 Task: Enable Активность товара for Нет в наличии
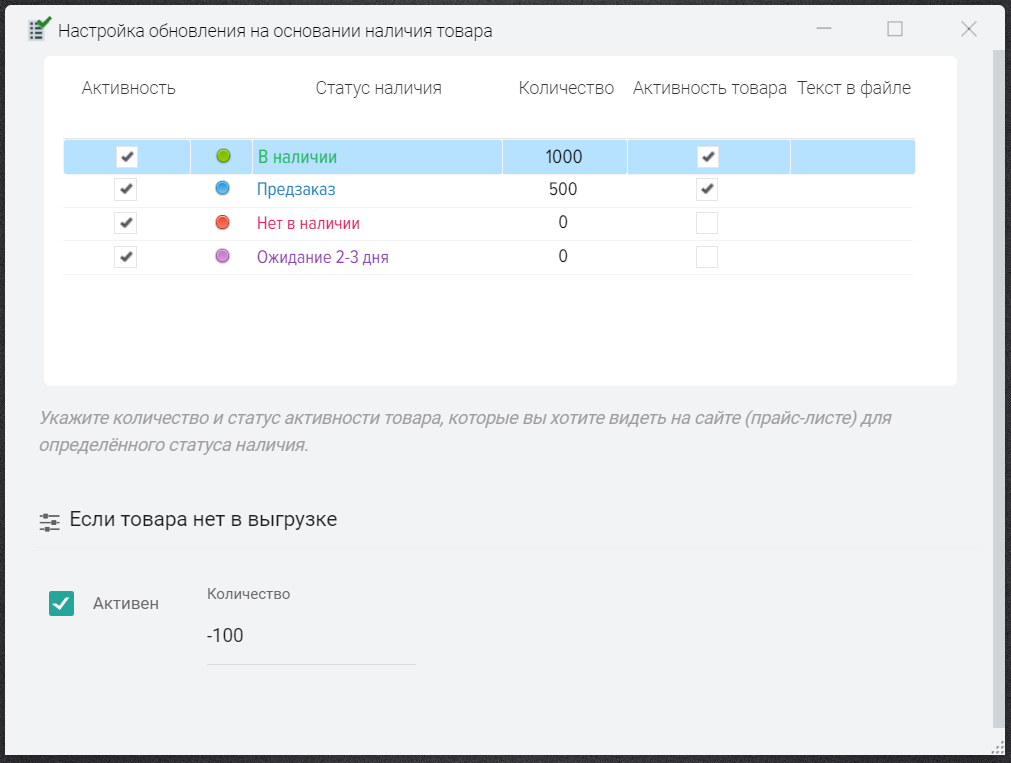tap(707, 223)
